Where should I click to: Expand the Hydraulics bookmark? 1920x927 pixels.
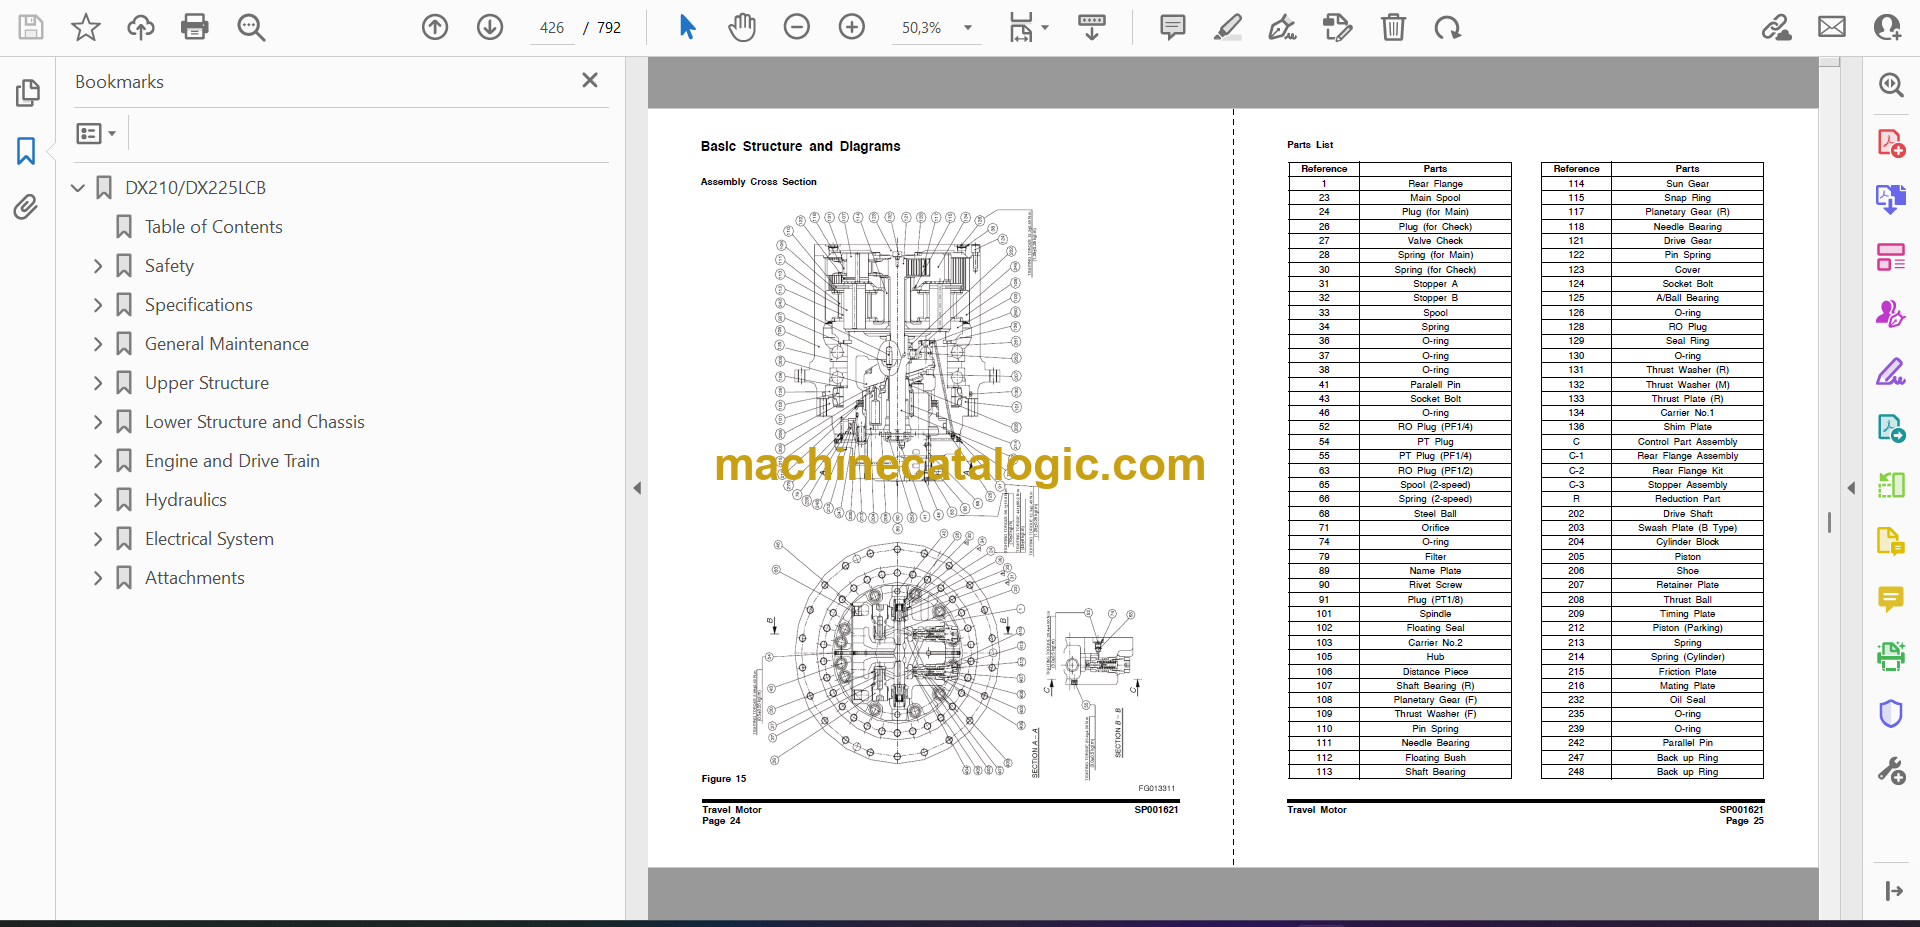click(x=98, y=500)
